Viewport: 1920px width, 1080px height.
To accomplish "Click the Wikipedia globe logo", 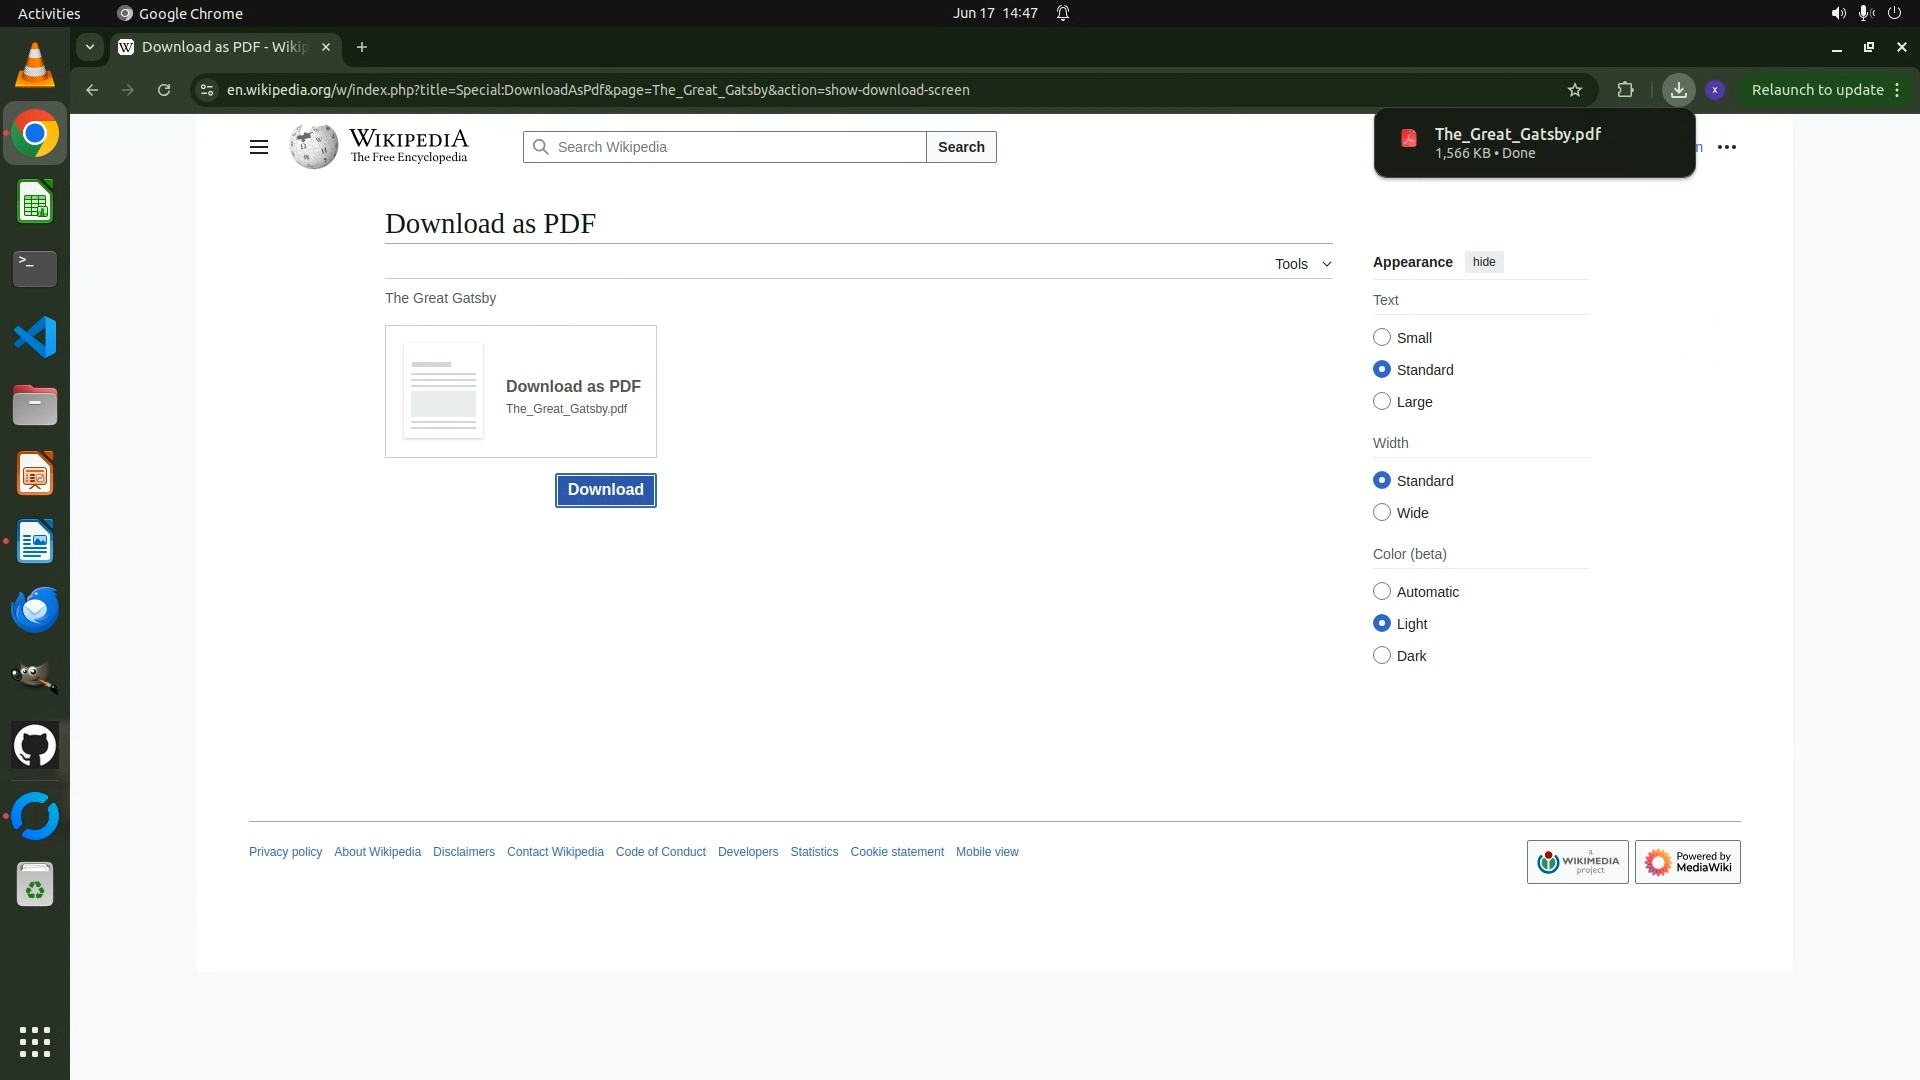I will (x=314, y=147).
